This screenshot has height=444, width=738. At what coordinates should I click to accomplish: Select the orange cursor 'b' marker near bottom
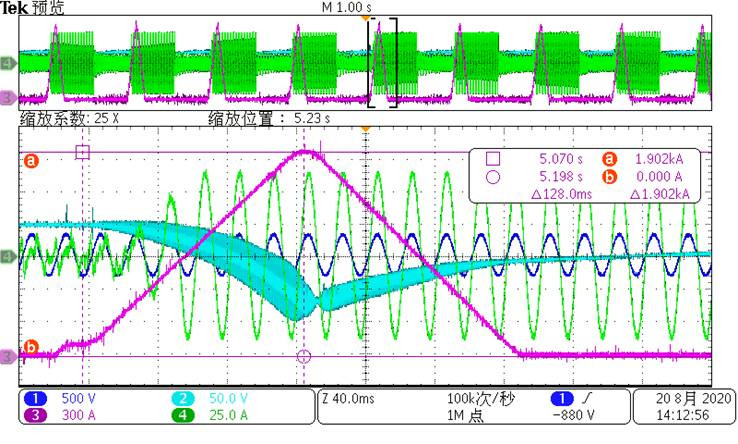point(30,347)
